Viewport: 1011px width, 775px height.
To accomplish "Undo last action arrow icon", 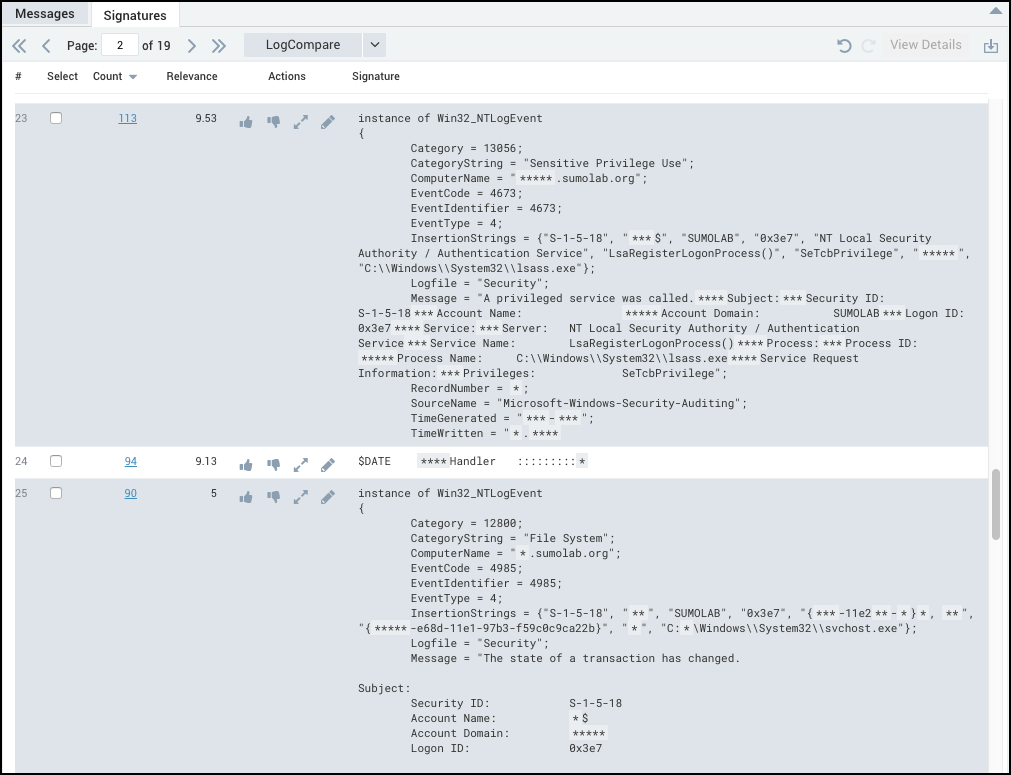I will (x=844, y=46).
